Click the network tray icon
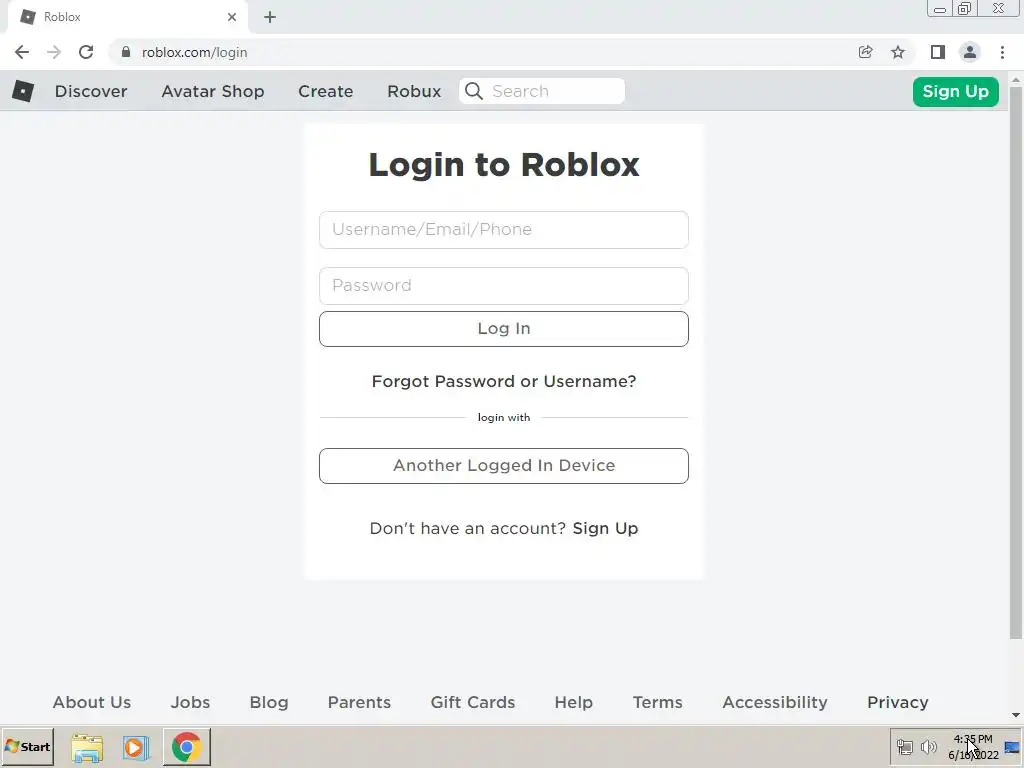Image resolution: width=1024 pixels, height=768 pixels. 904,746
